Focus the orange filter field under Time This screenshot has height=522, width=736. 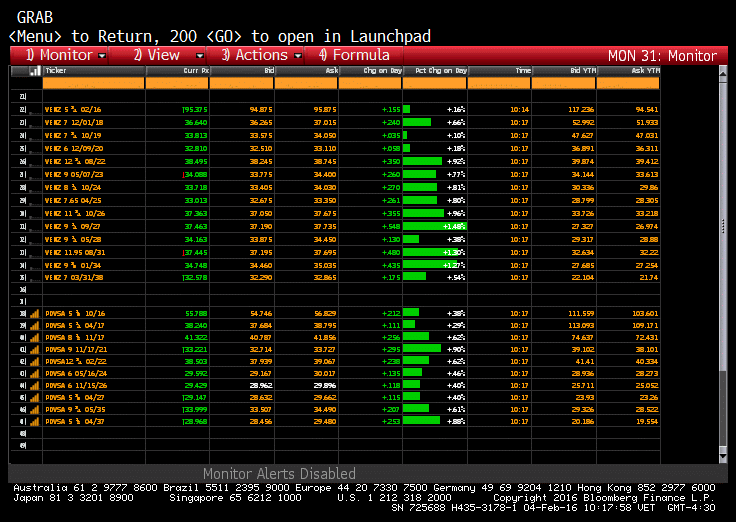coord(499,84)
